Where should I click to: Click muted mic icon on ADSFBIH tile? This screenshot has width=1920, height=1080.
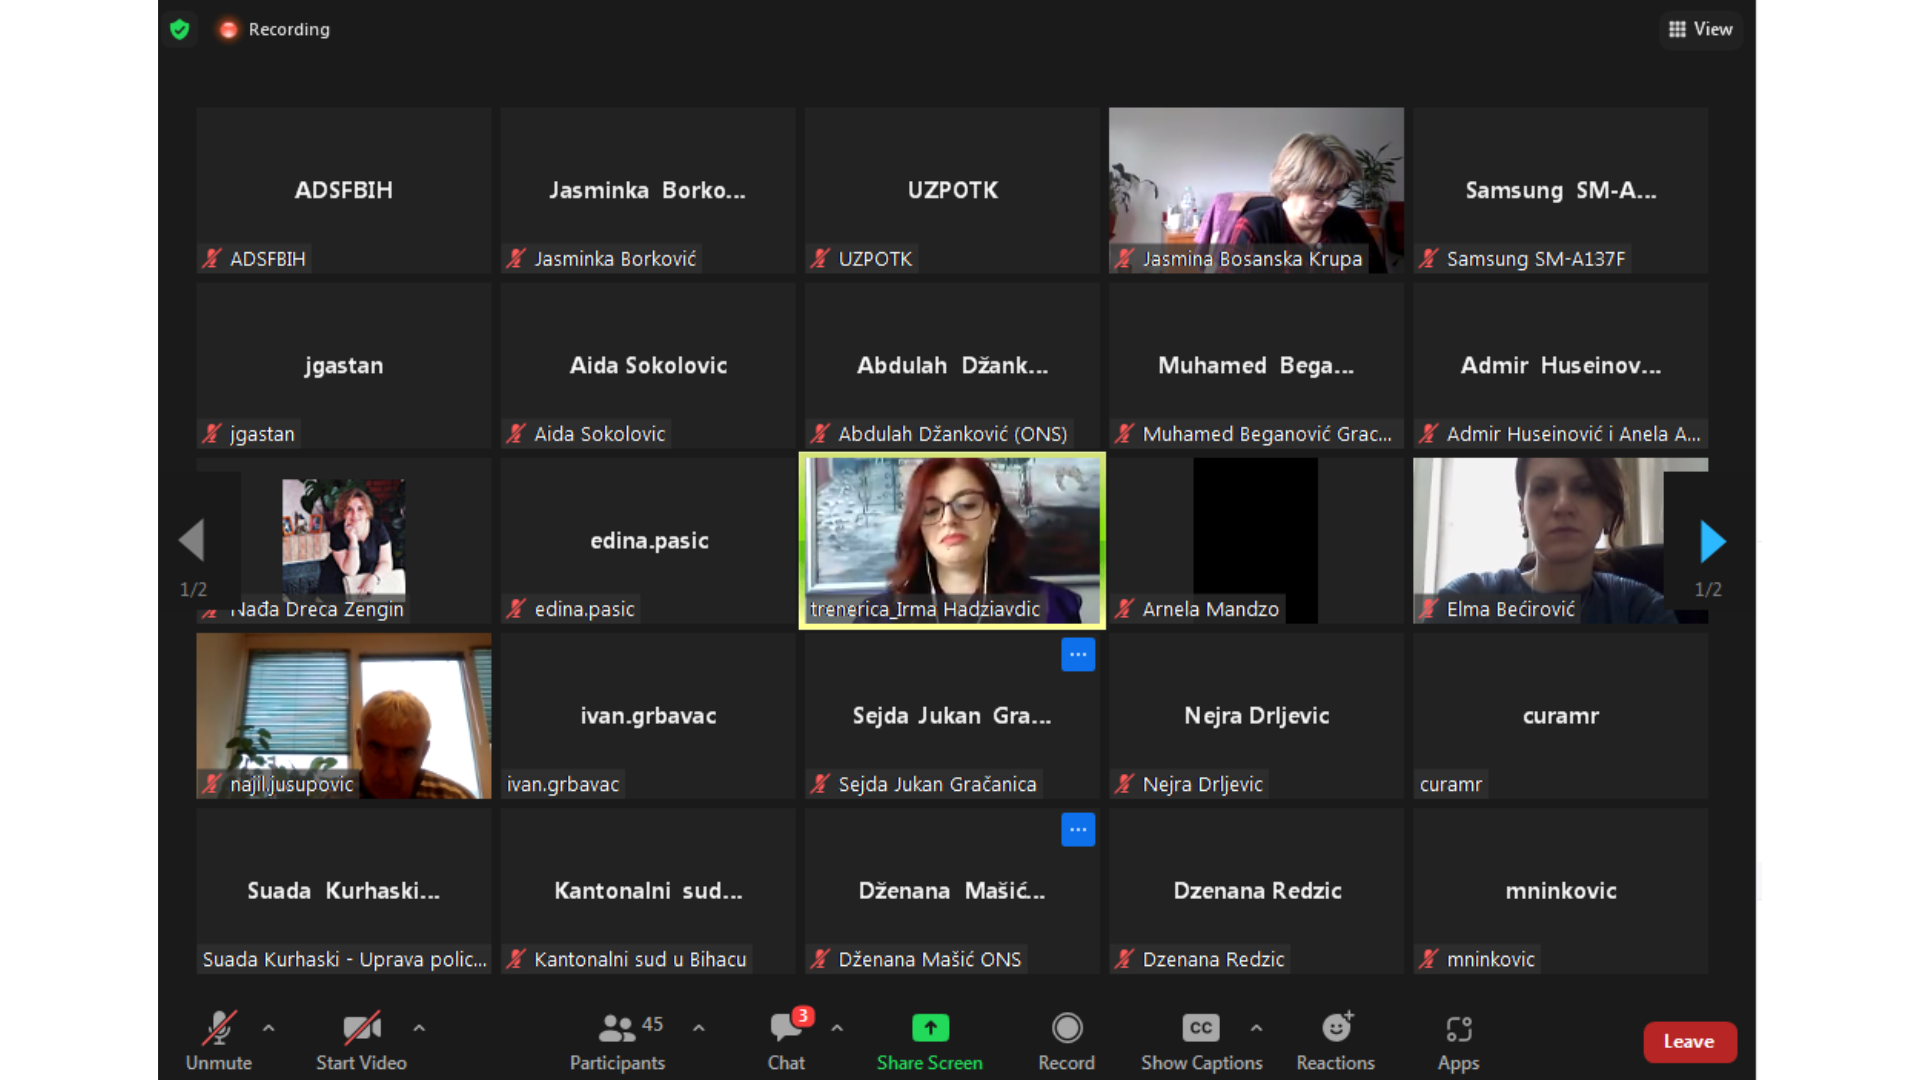tap(211, 259)
